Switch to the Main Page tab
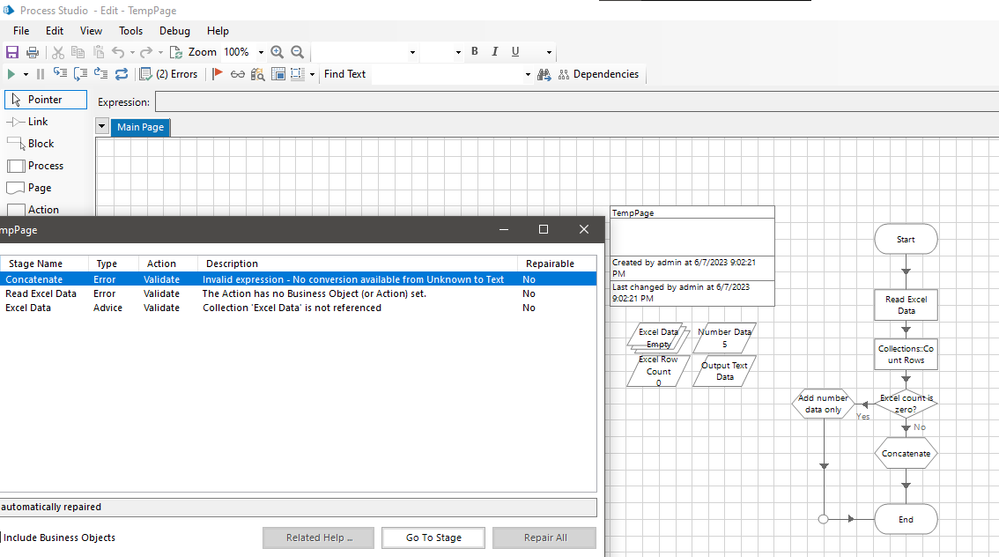 141,127
